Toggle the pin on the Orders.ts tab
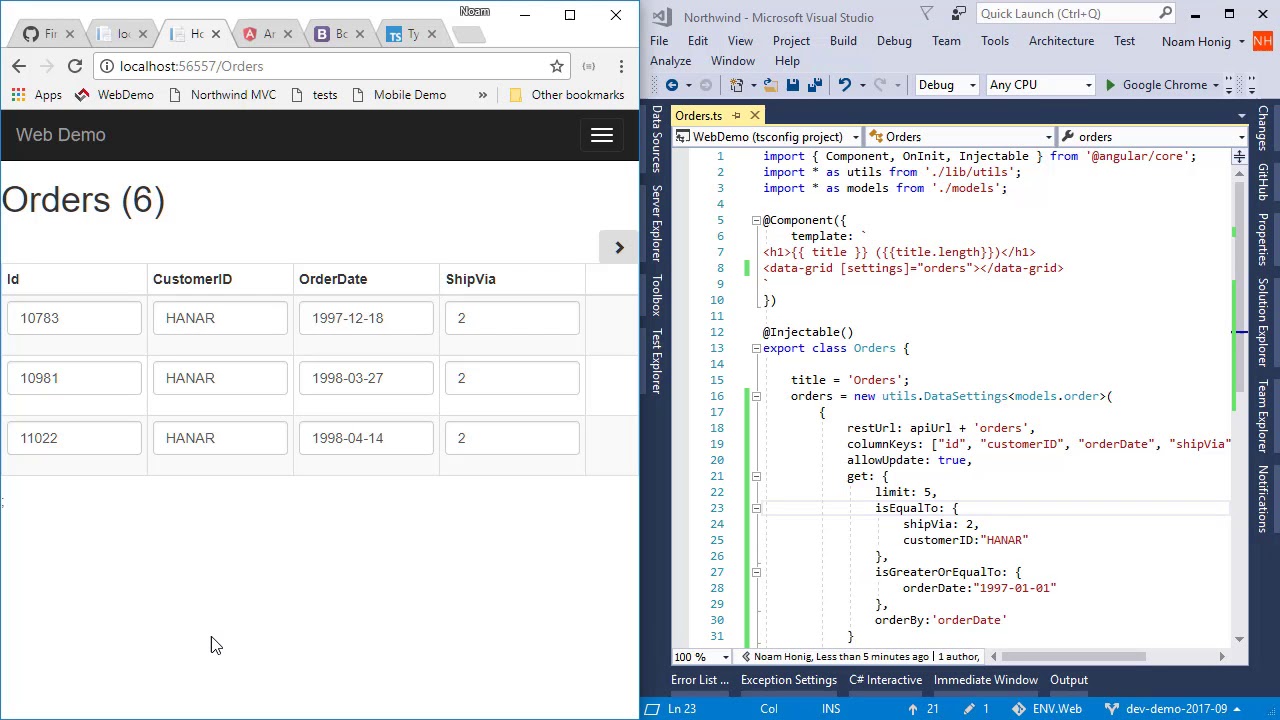Viewport: 1280px width, 720px height. [737, 116]
